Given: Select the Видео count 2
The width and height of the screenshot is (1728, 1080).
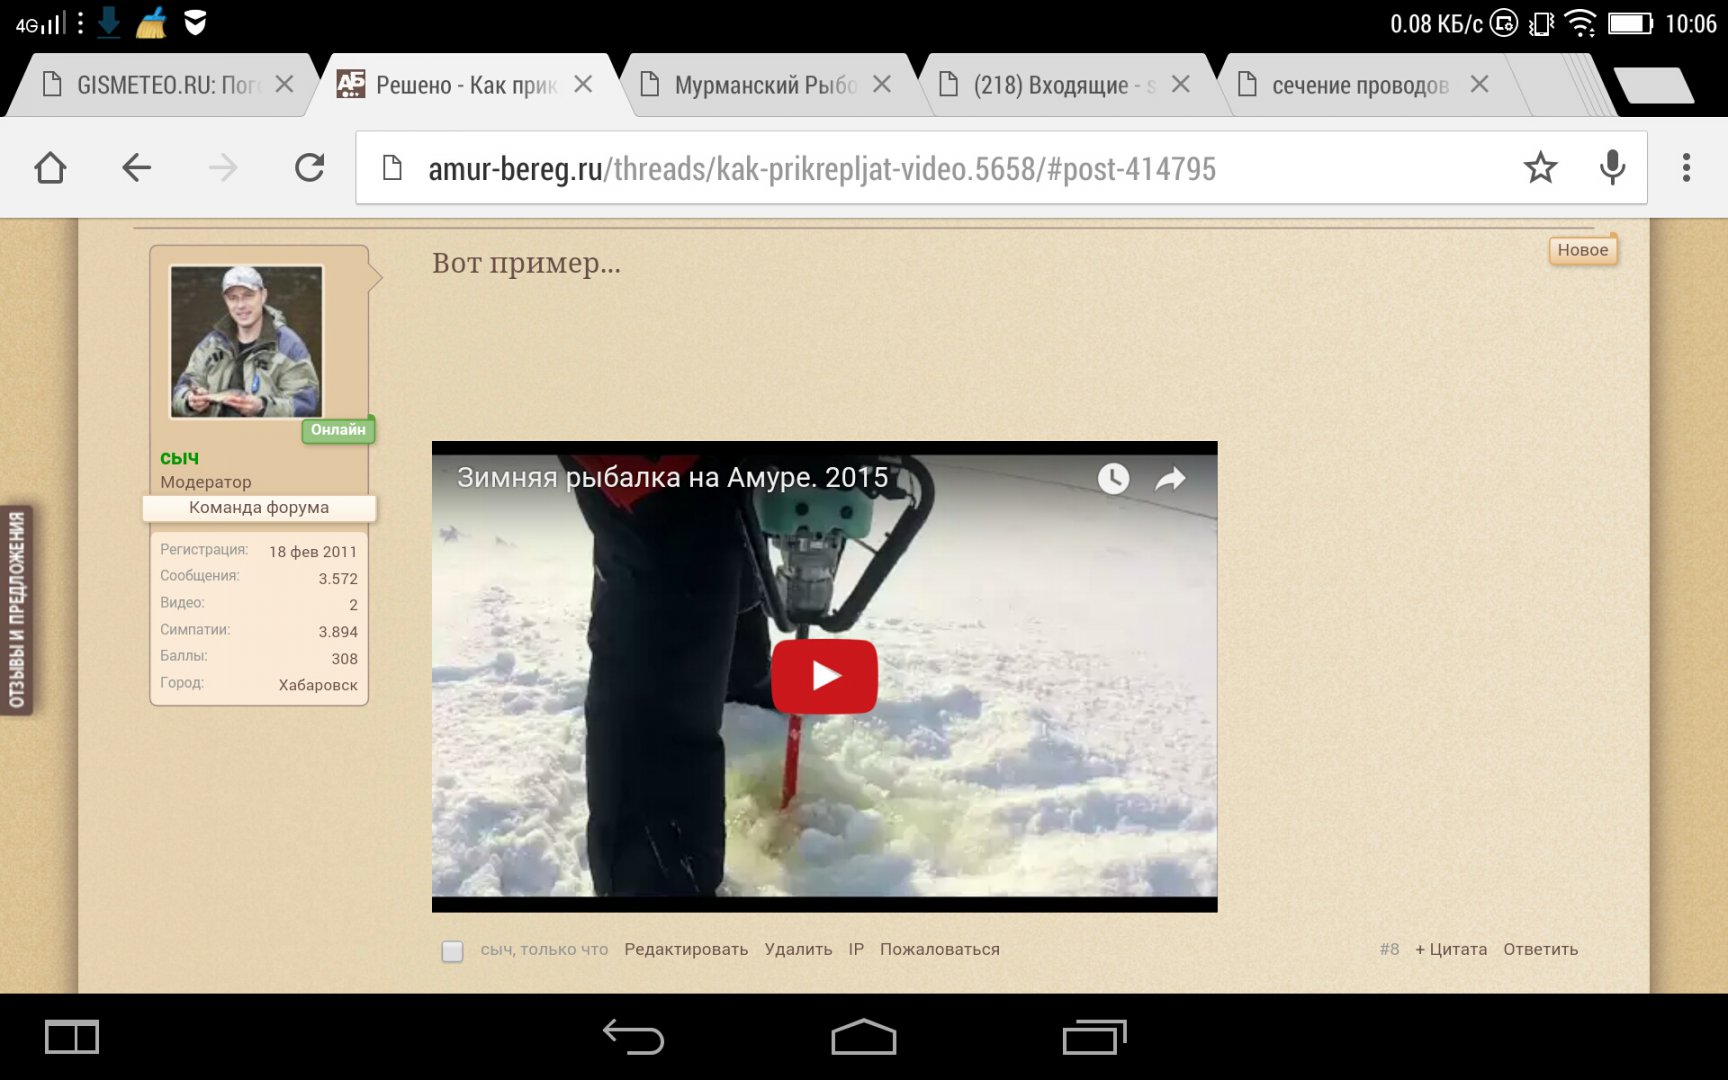Looking at the screenshot, I should click(353, 605).
